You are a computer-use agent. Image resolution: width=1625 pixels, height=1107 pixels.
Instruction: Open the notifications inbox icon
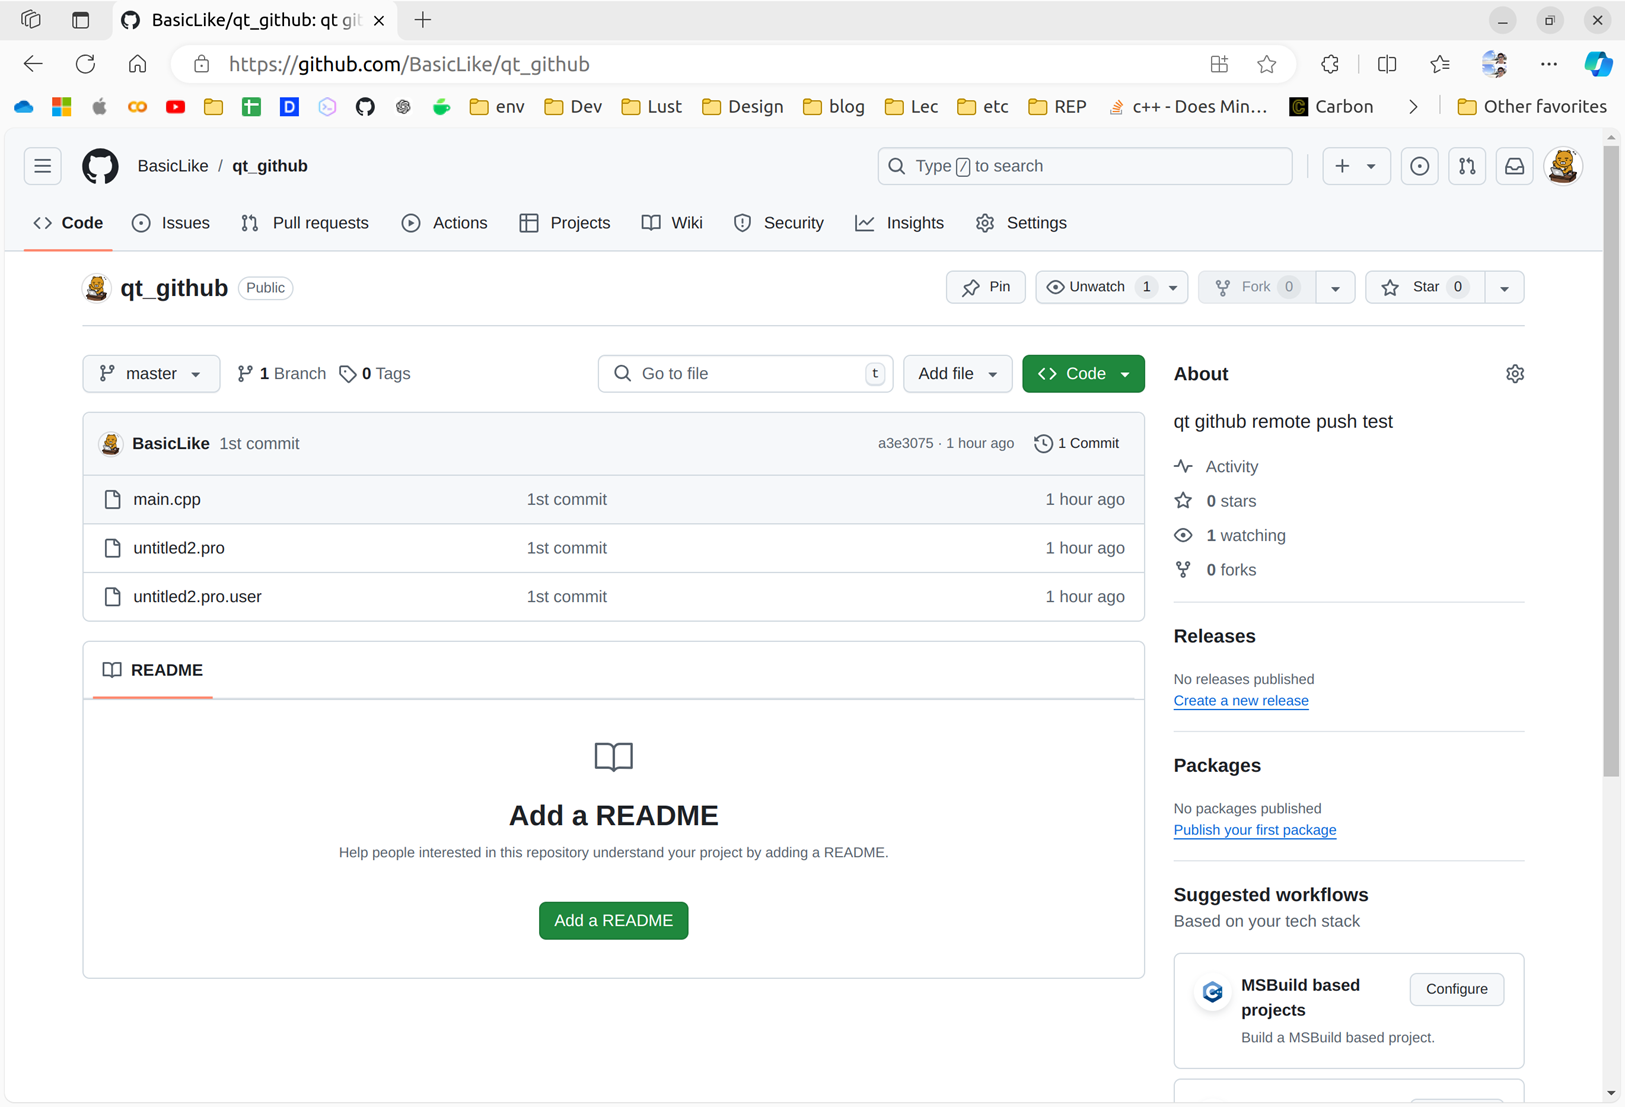(x=1515, y=166)
